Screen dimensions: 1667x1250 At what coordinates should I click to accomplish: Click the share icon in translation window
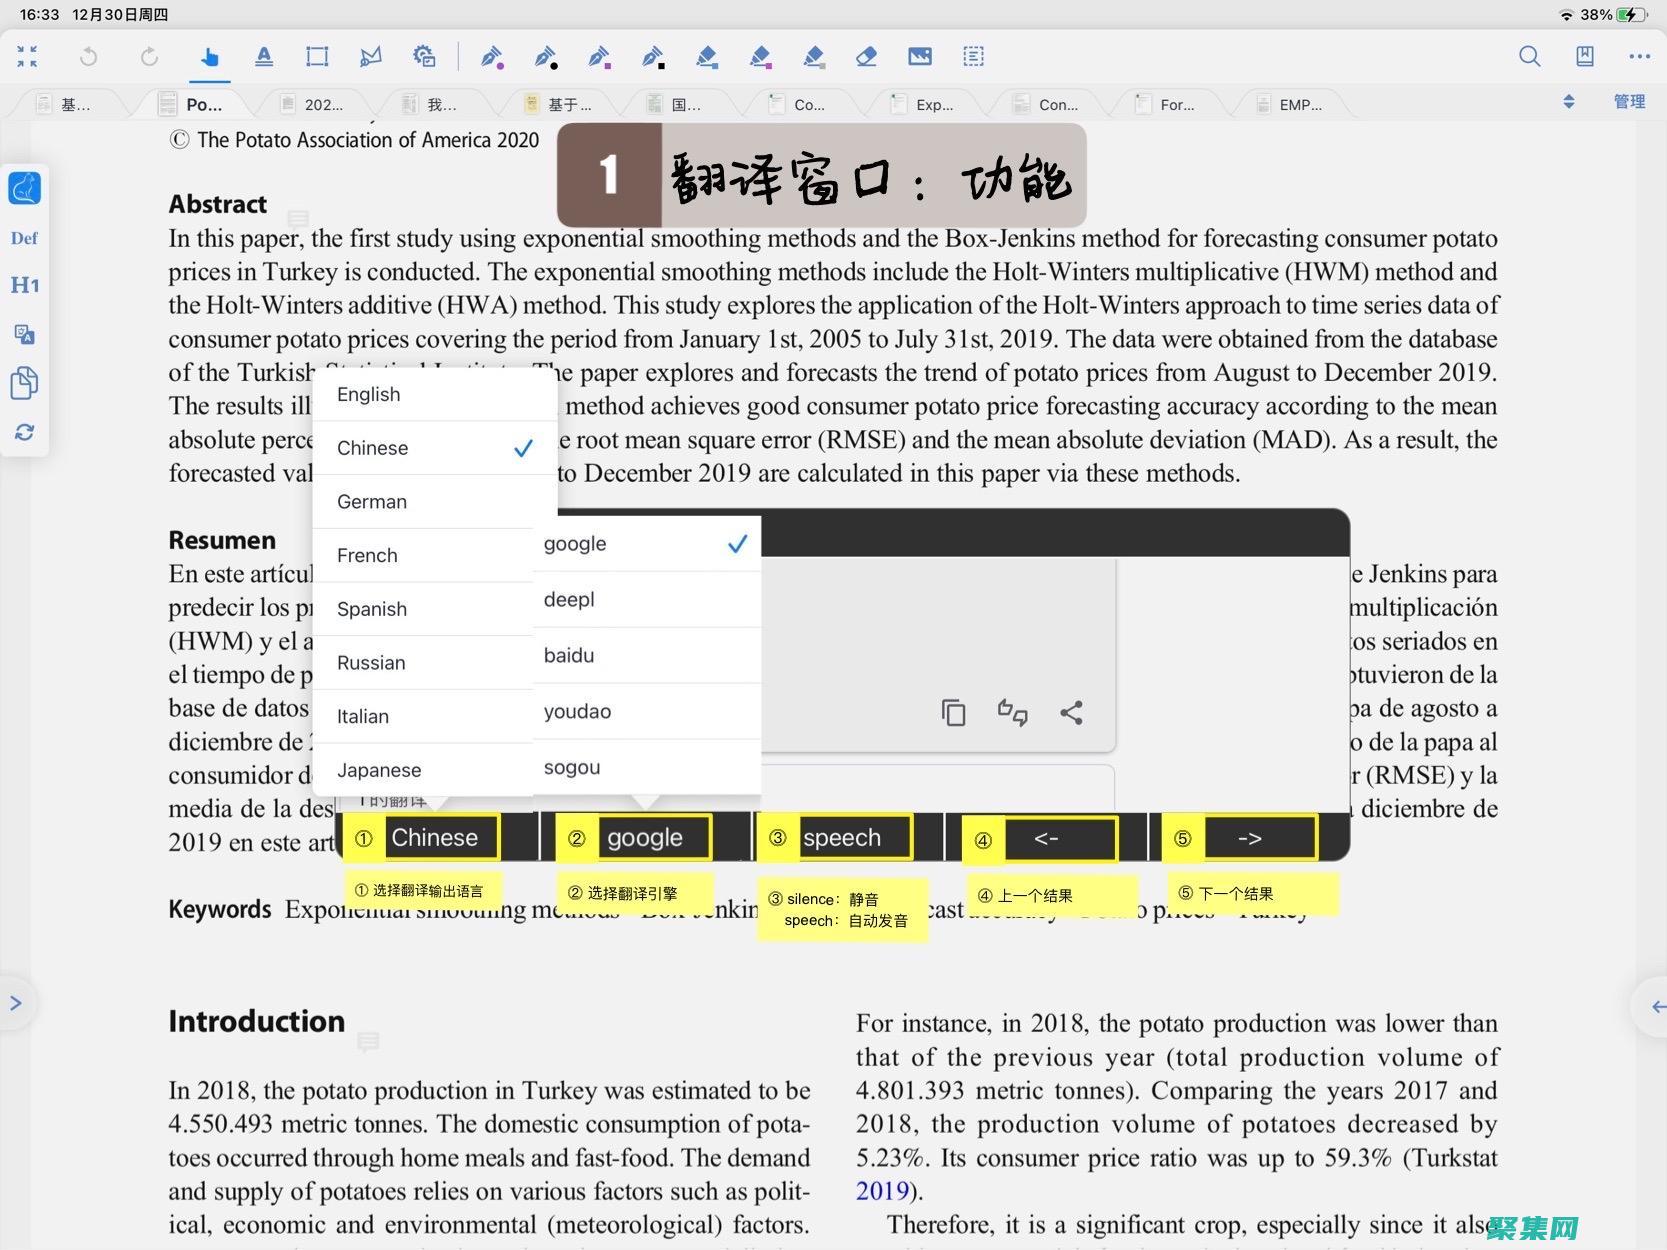[1071, 712]
